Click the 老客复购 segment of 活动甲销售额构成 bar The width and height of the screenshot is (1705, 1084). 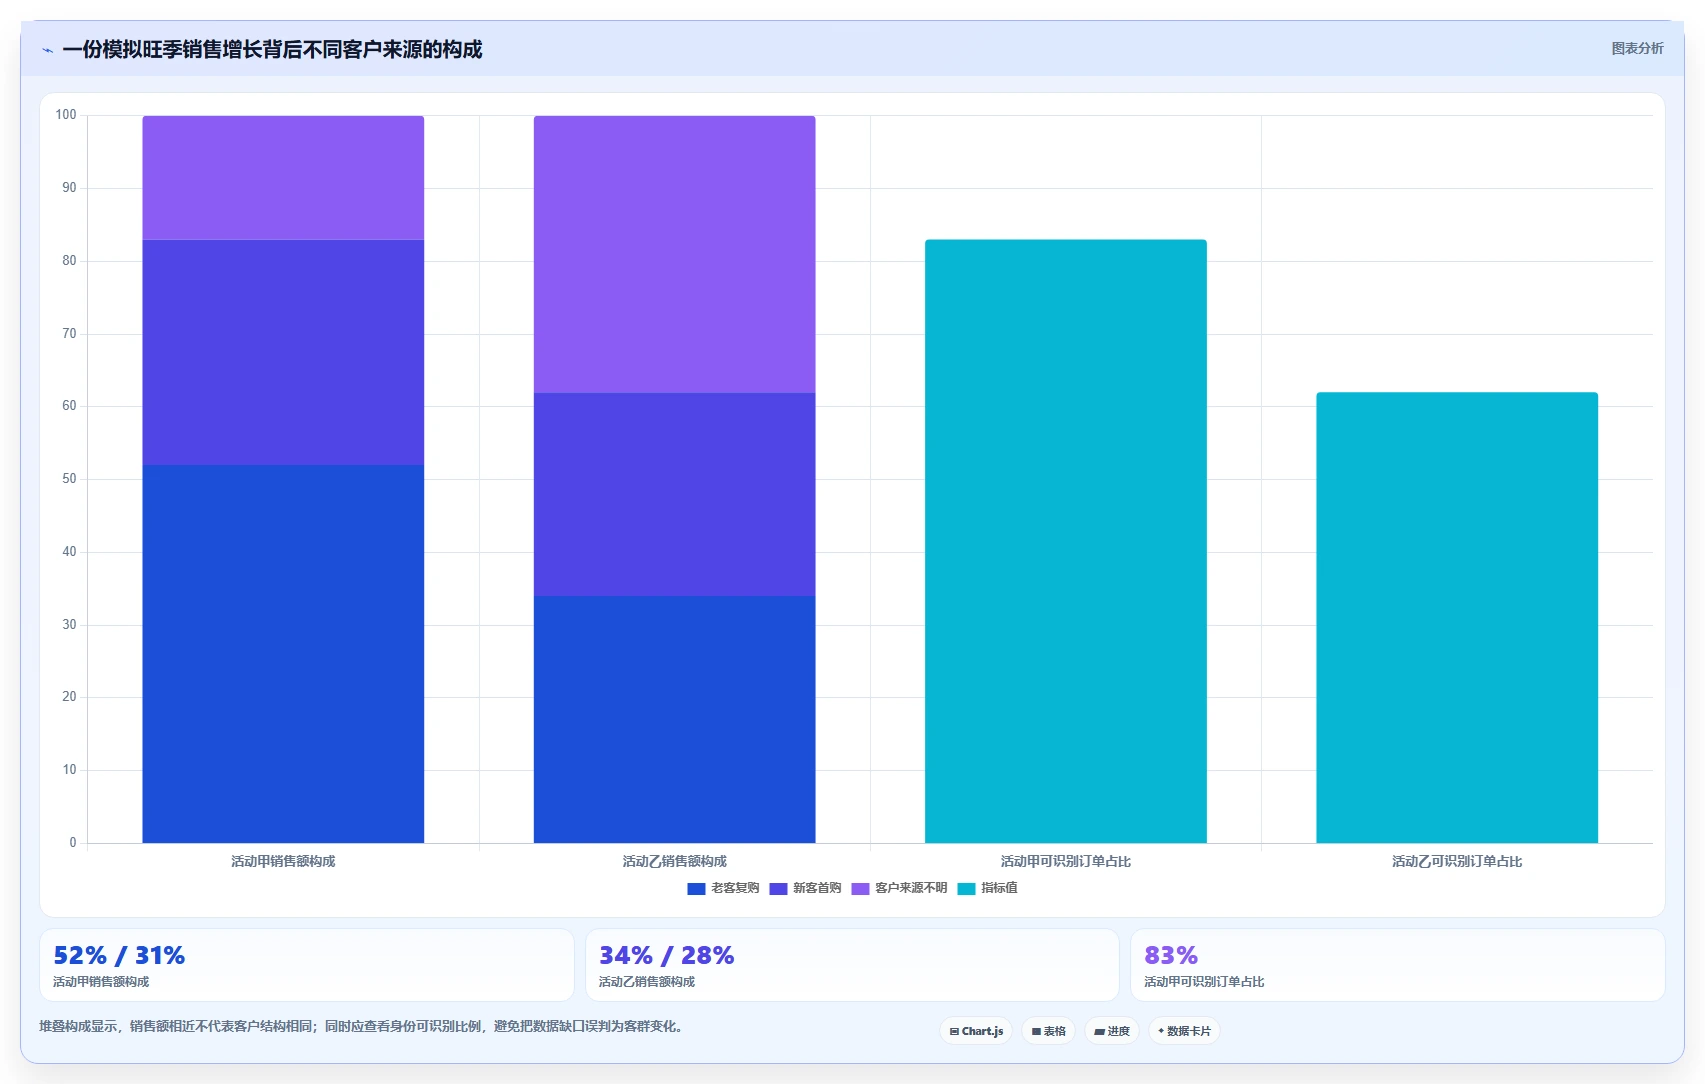tap(283, 654)
